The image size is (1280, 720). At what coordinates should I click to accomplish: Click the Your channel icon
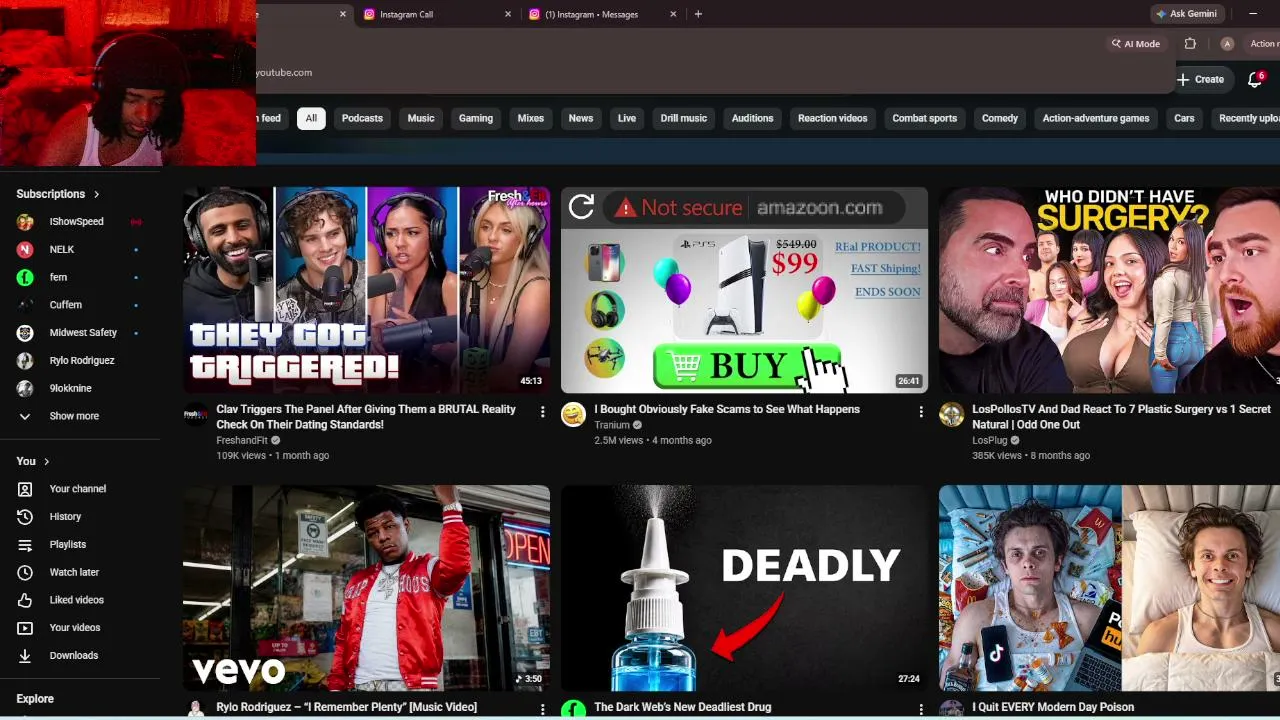pyautogui.click(x=25, y=489)
